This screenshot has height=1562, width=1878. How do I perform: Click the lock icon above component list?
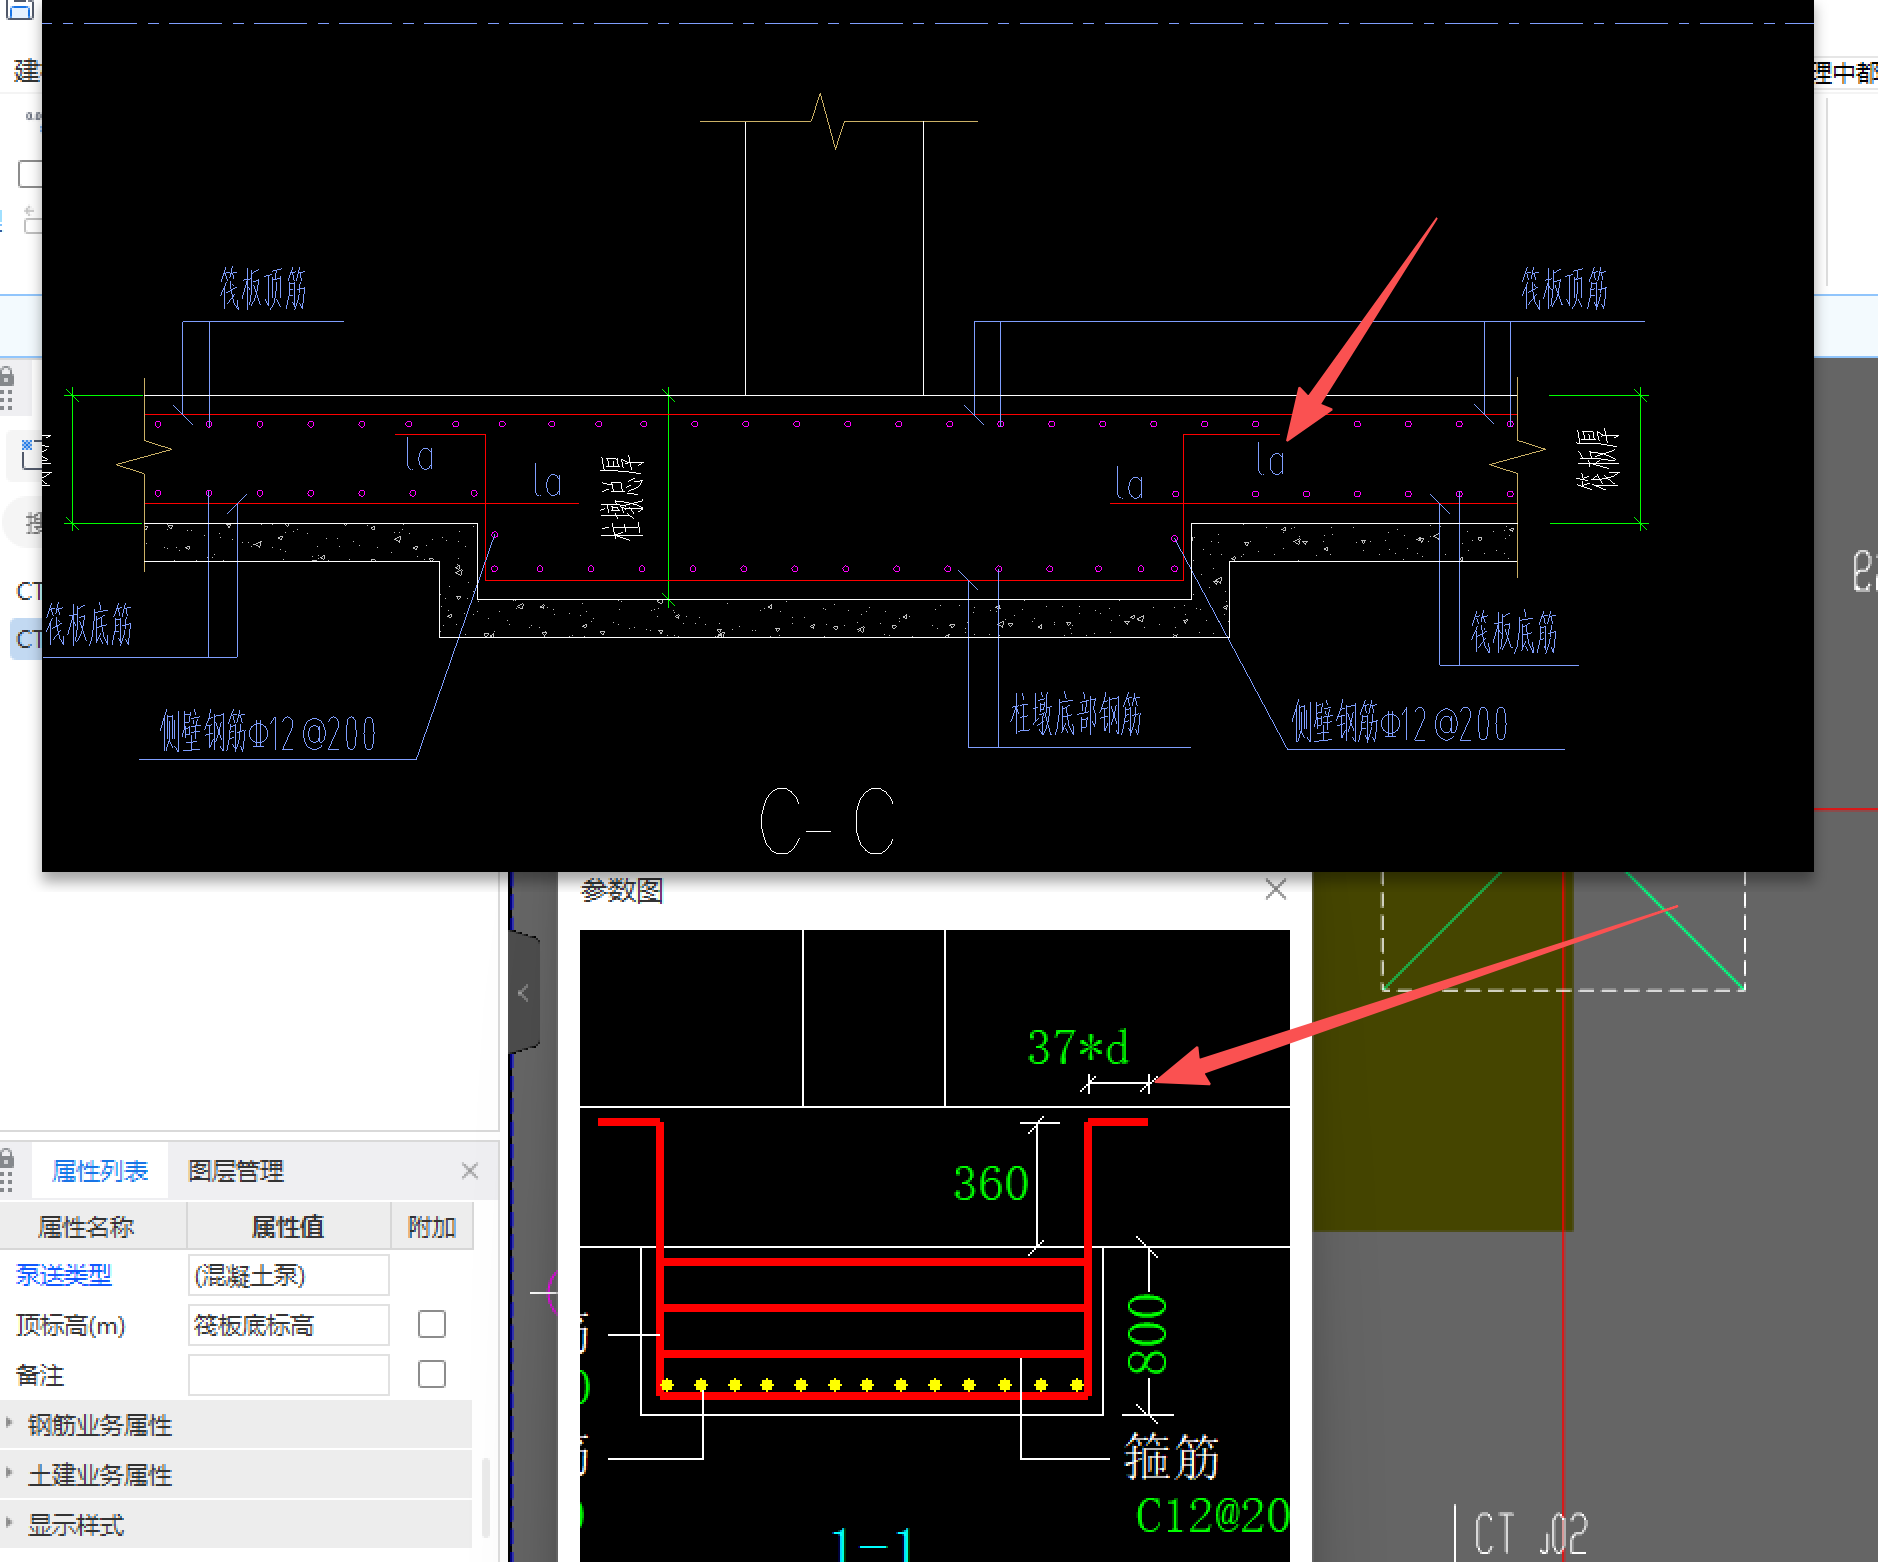coord(7,378)
